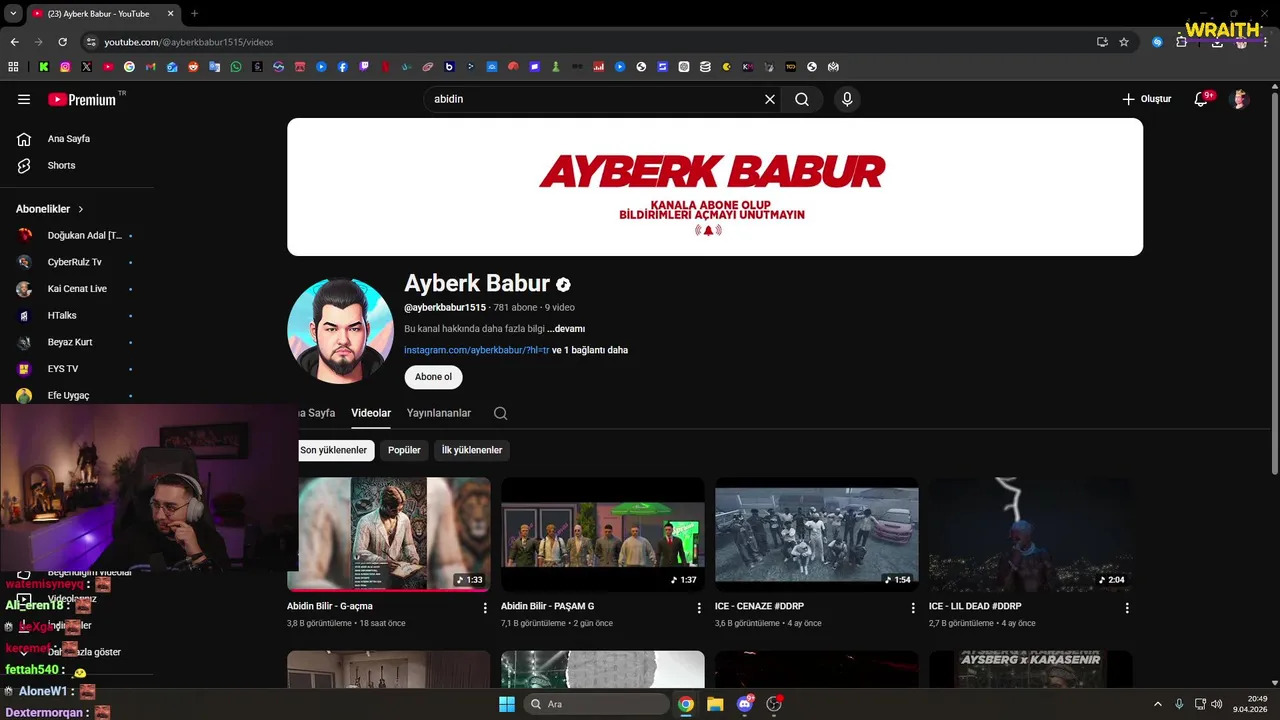Image resolution: width=1280 pixels, height=720 pixels.
Task: Open the X bookmark
Action: tap(86, 67)
